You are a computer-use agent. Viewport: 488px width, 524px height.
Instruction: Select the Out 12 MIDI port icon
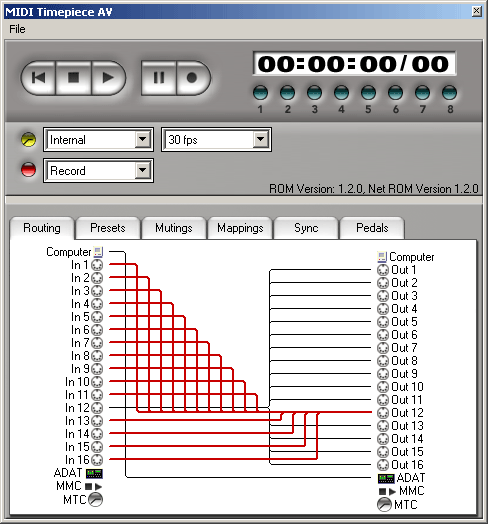click(x=383, y=413)
